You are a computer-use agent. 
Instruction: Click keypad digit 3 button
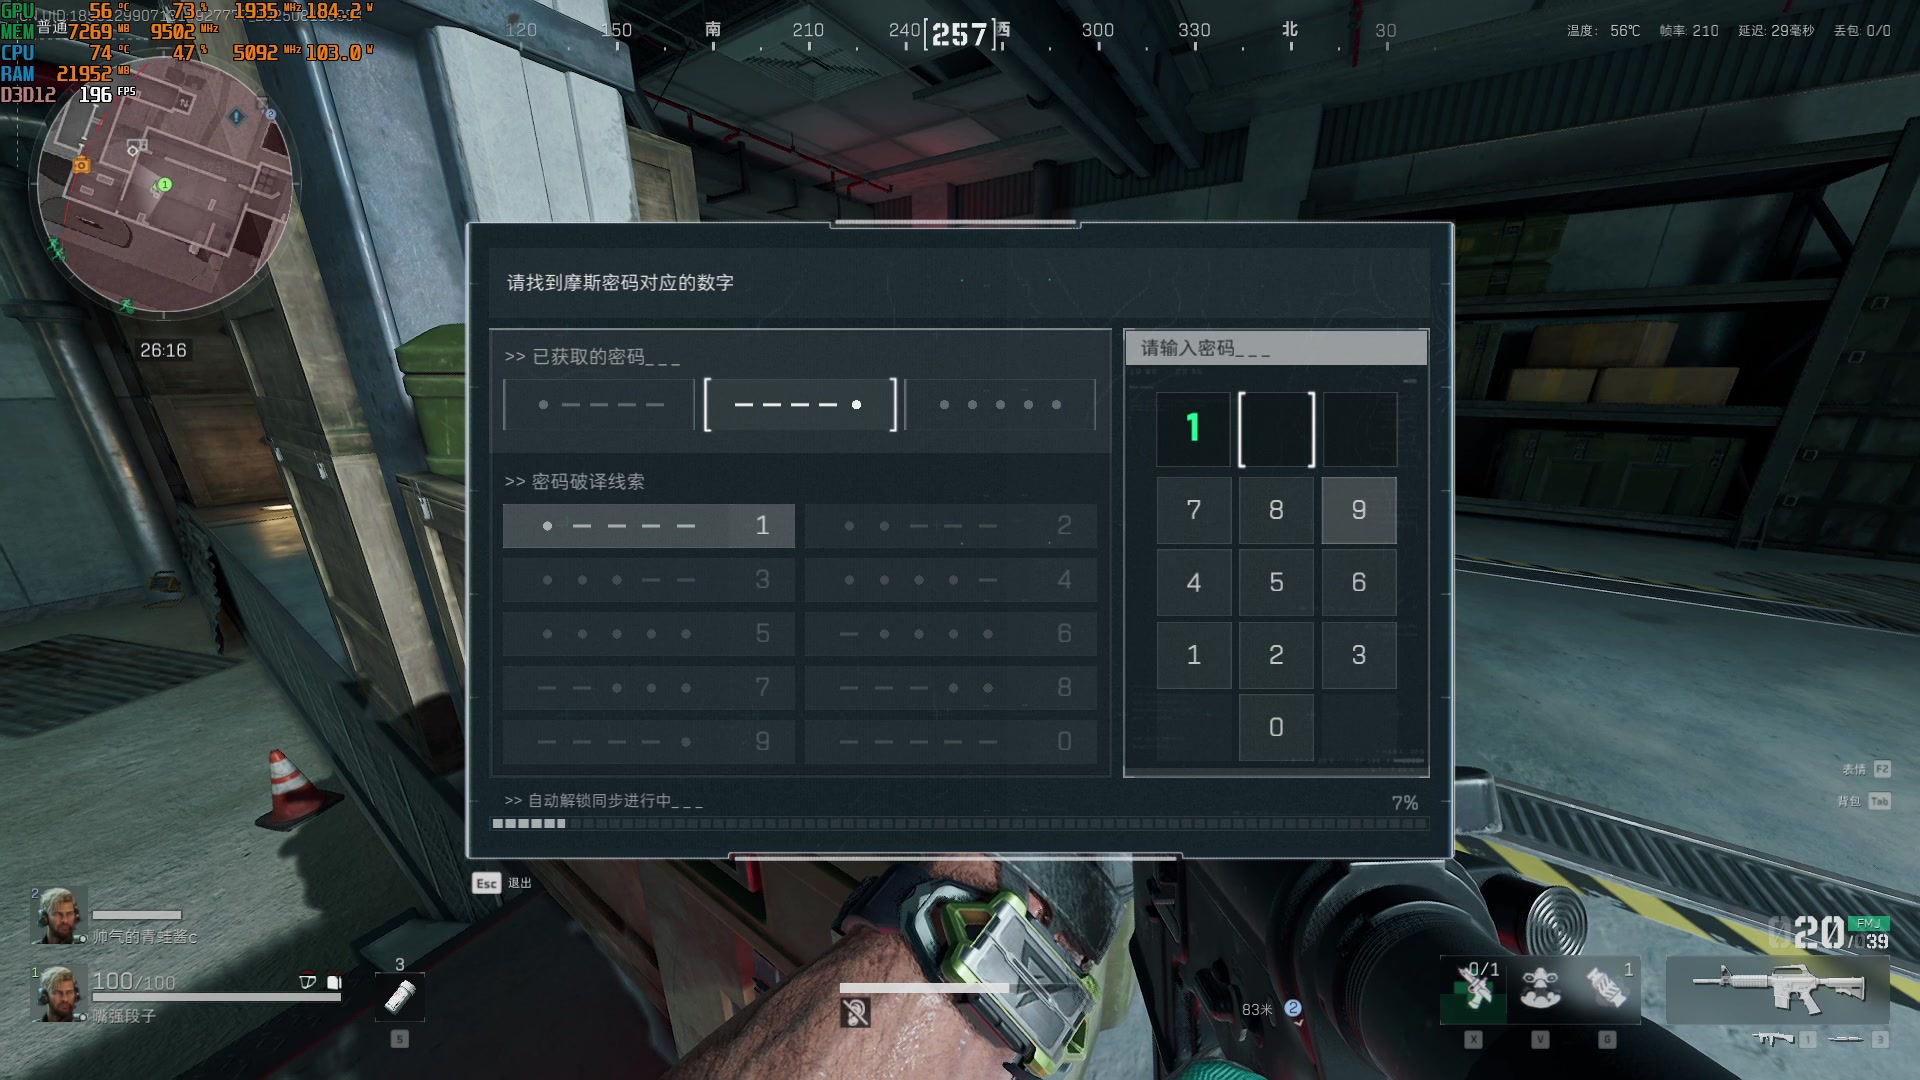click(x=1358, y=655)
